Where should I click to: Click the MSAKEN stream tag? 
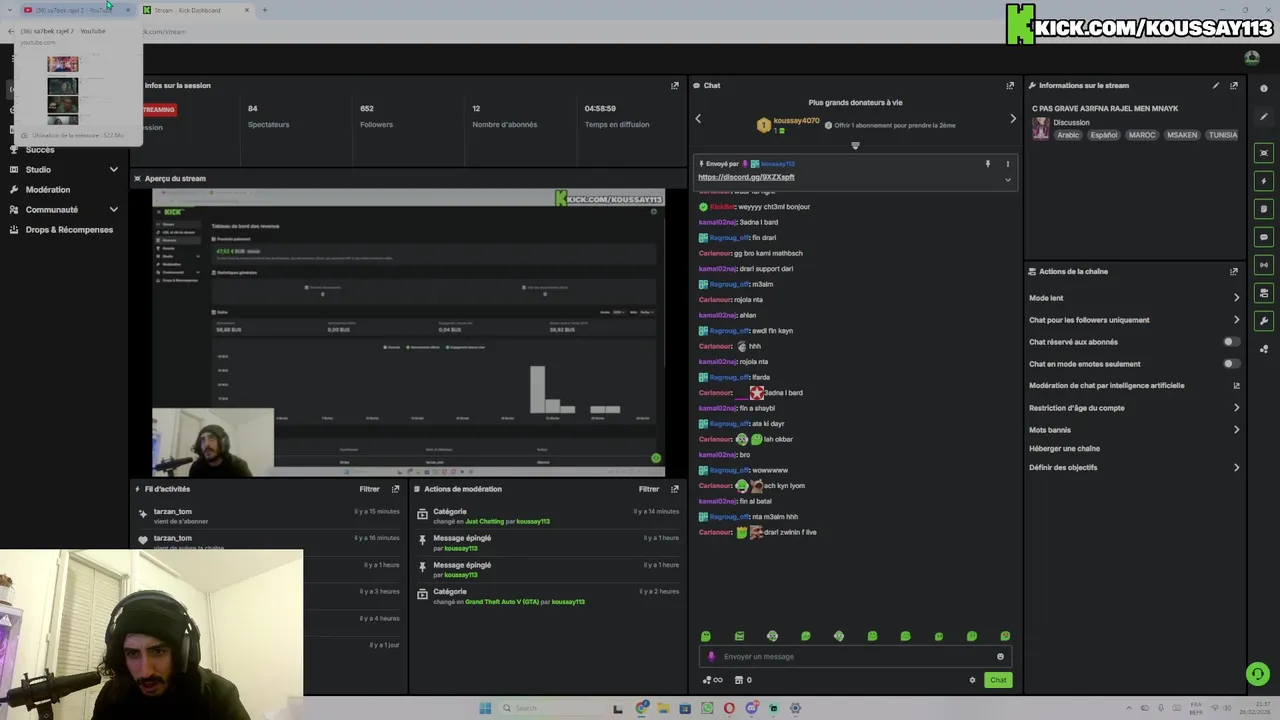(1181, 135)
